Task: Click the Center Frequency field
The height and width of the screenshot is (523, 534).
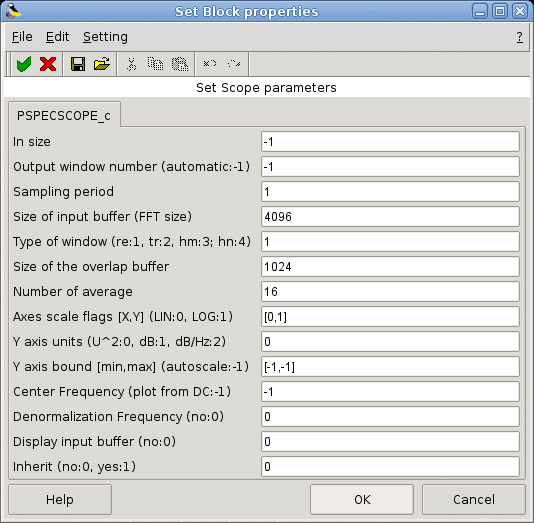Action: click(x=390, y=392)
